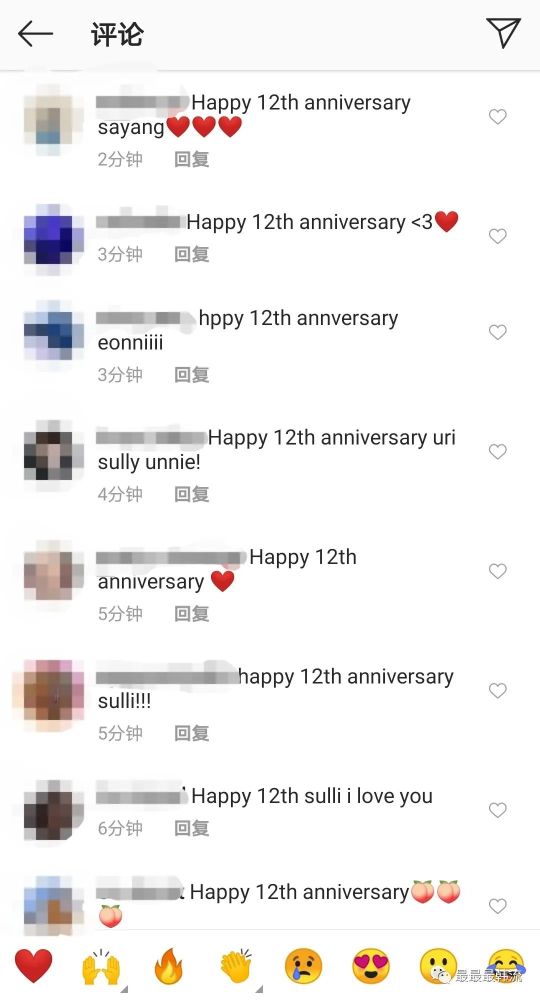Screen dimensions: 540x1000
Task: Choose the clapping hands emoji
Action: (x=236, y=966)
